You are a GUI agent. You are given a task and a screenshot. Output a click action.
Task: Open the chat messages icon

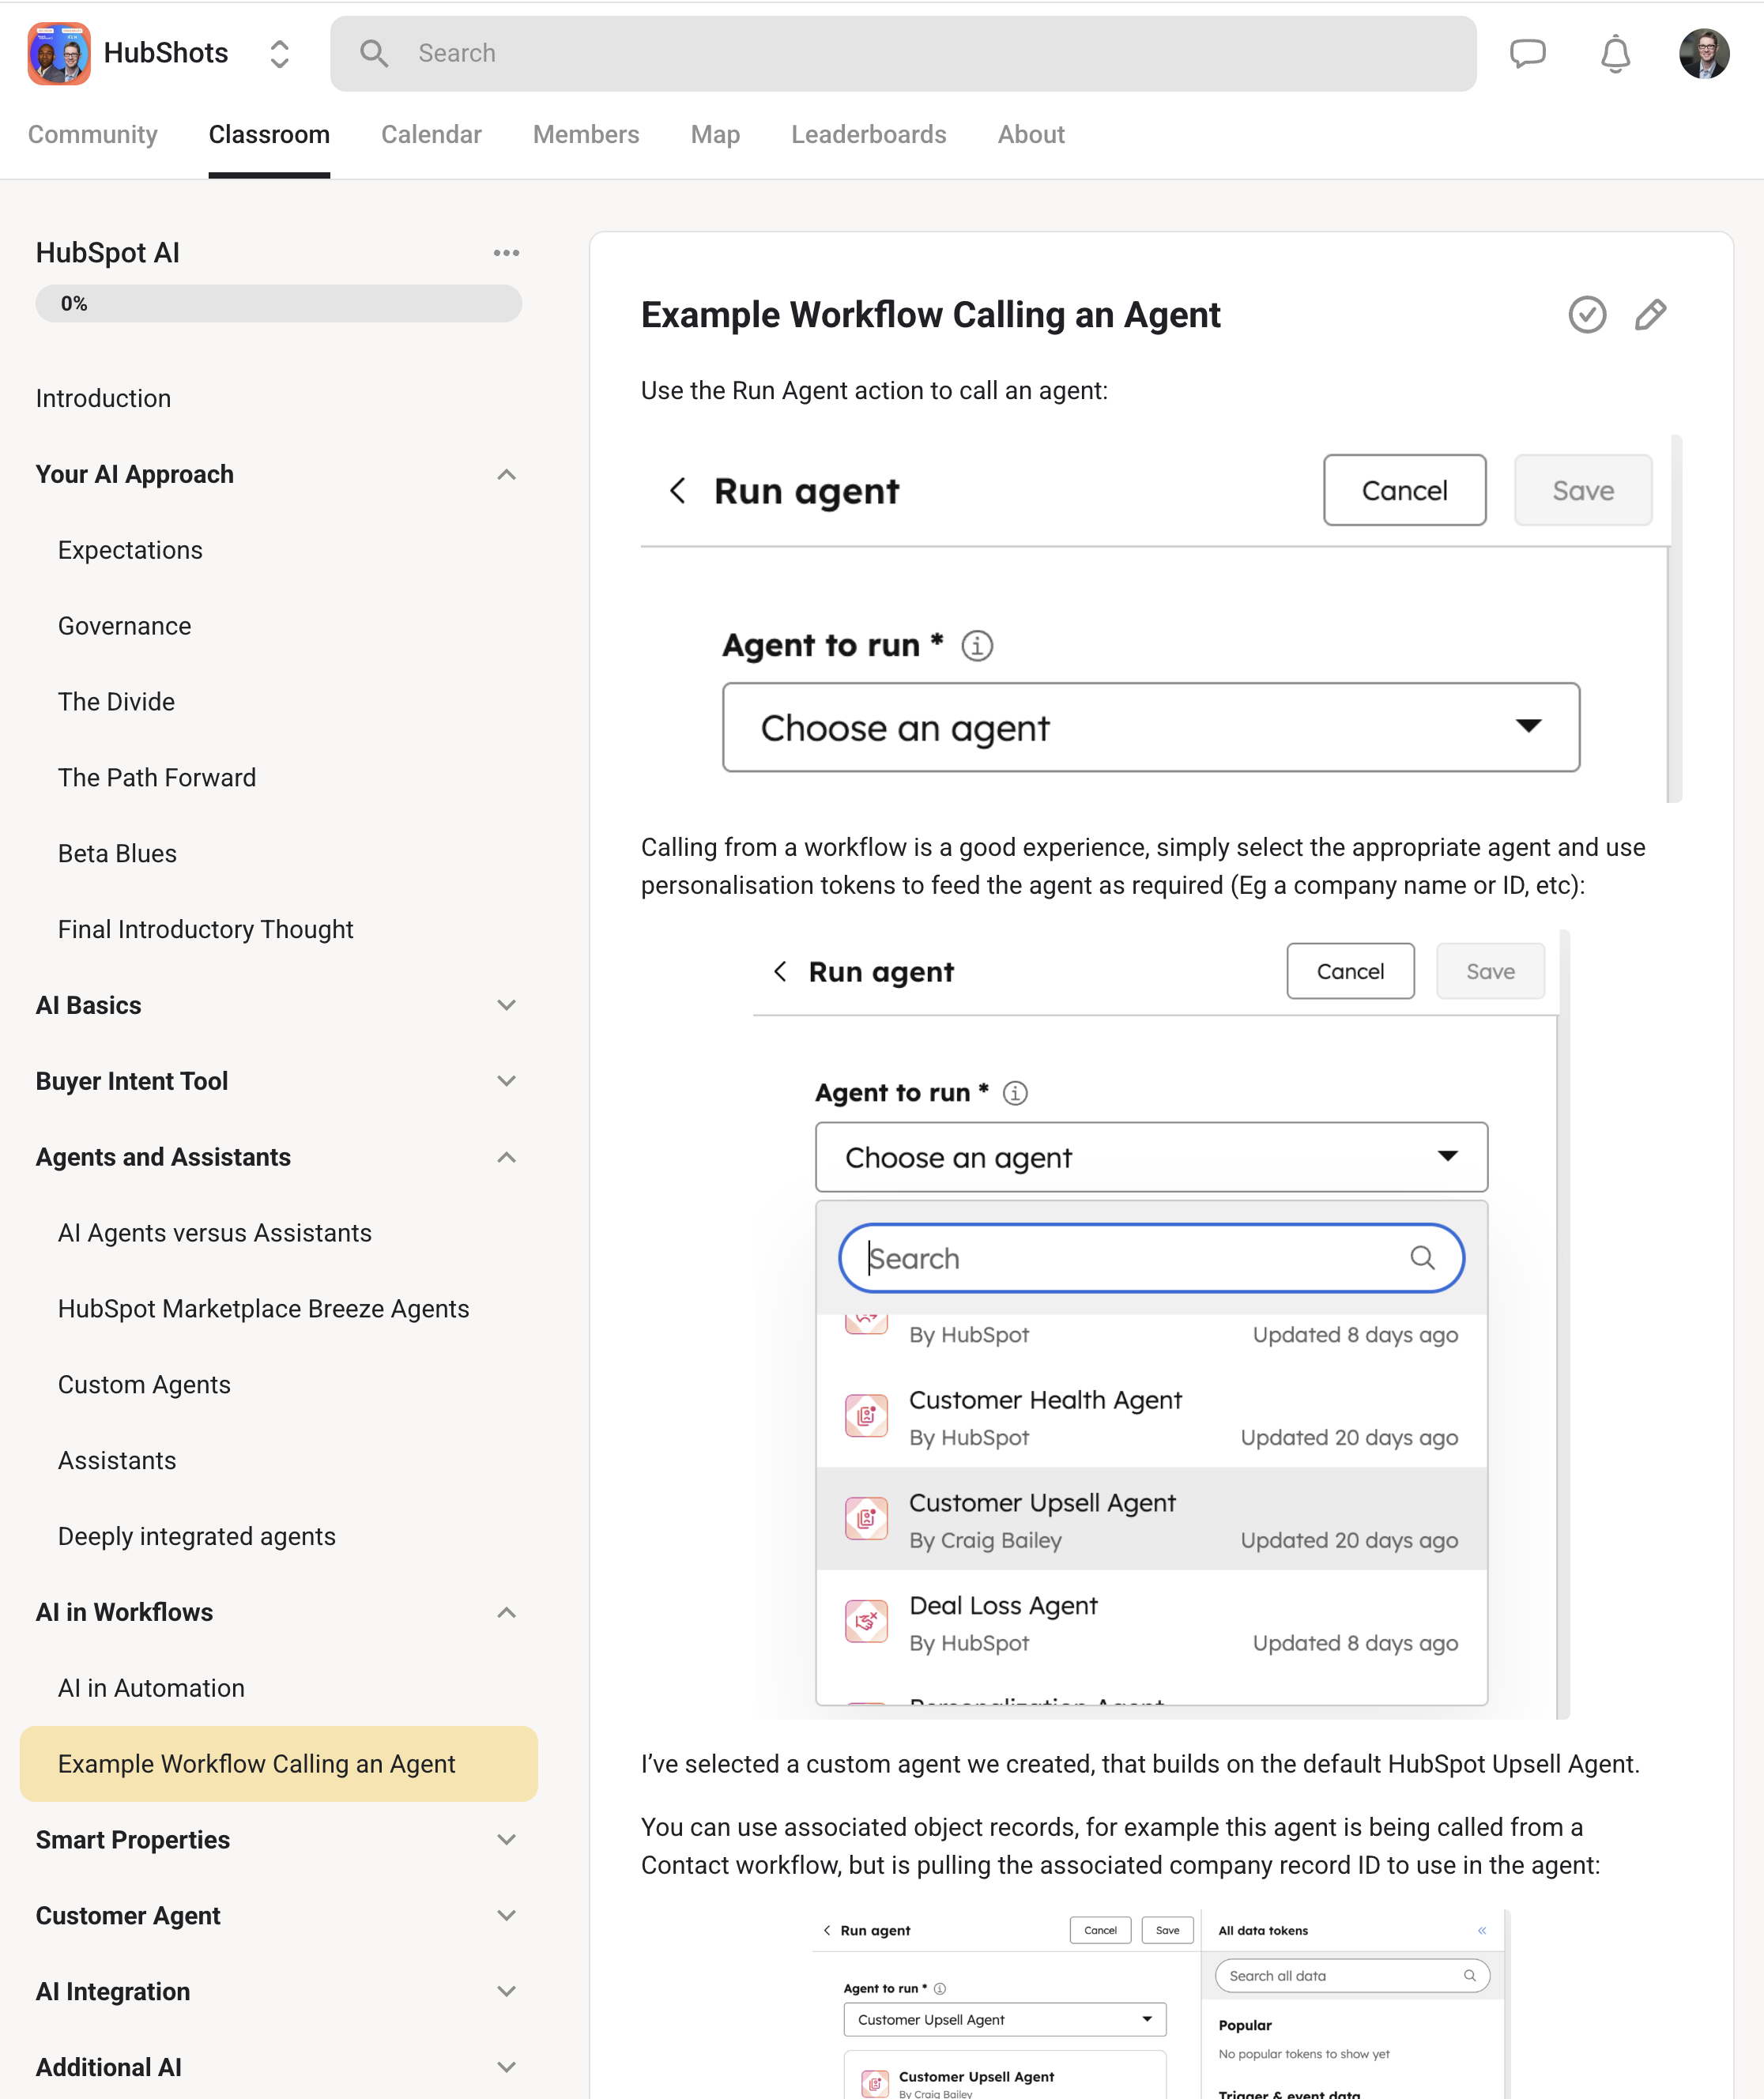click(x=1527, y=53)
